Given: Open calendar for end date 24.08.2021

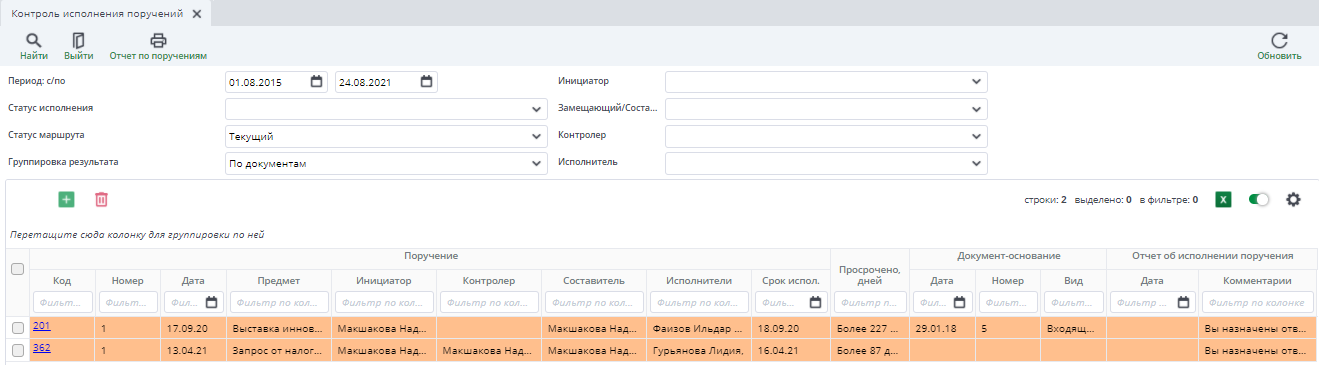Looking at the screenshot, I should (426, 82).
